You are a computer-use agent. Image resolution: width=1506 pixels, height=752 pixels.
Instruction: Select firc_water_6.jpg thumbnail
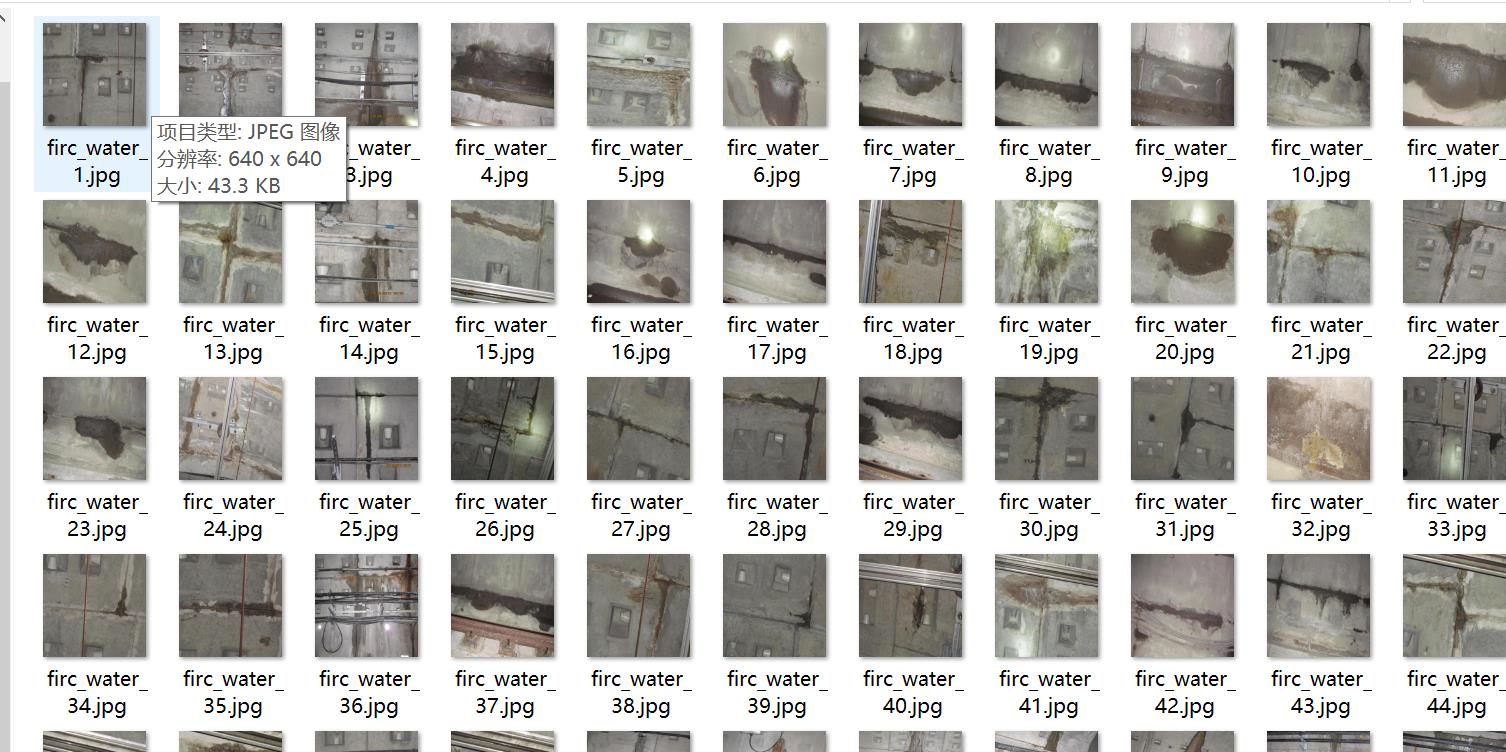[x=775, y=75]
